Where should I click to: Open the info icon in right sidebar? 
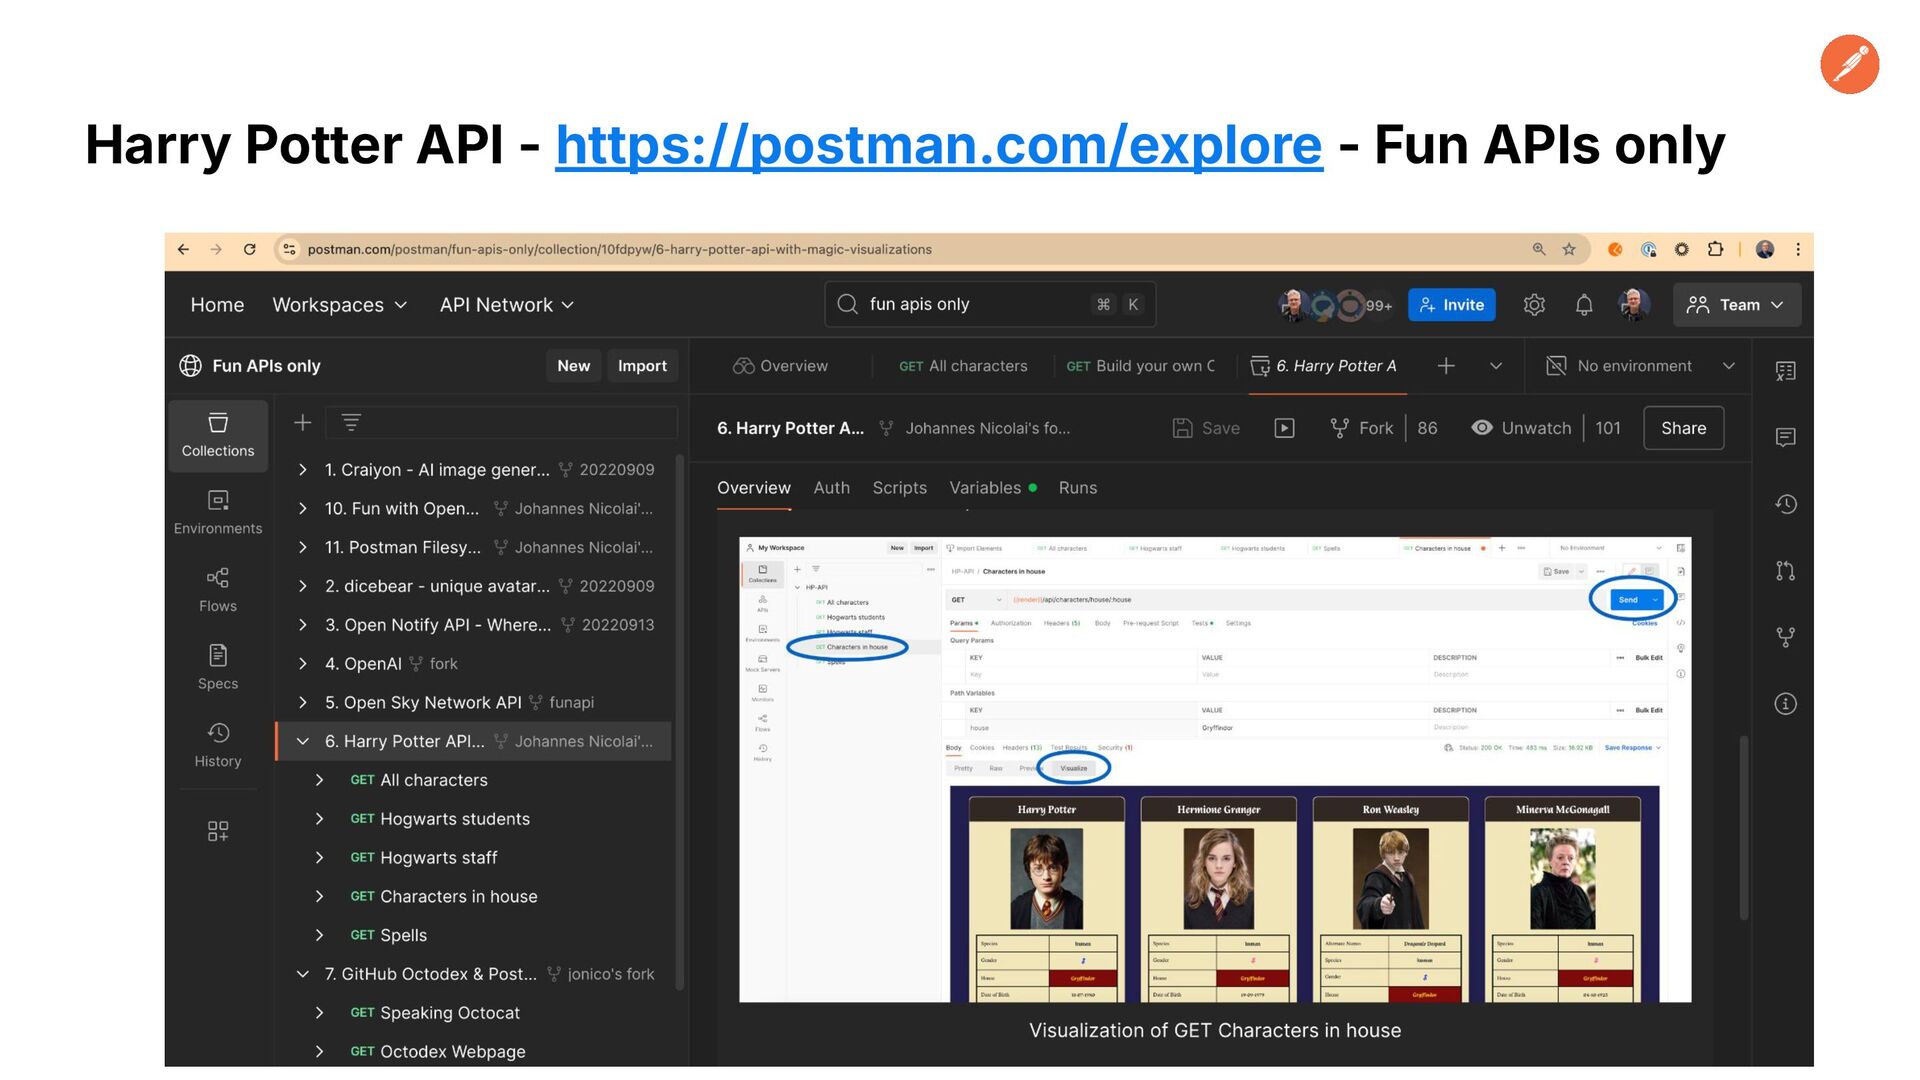coord(1786,704)
